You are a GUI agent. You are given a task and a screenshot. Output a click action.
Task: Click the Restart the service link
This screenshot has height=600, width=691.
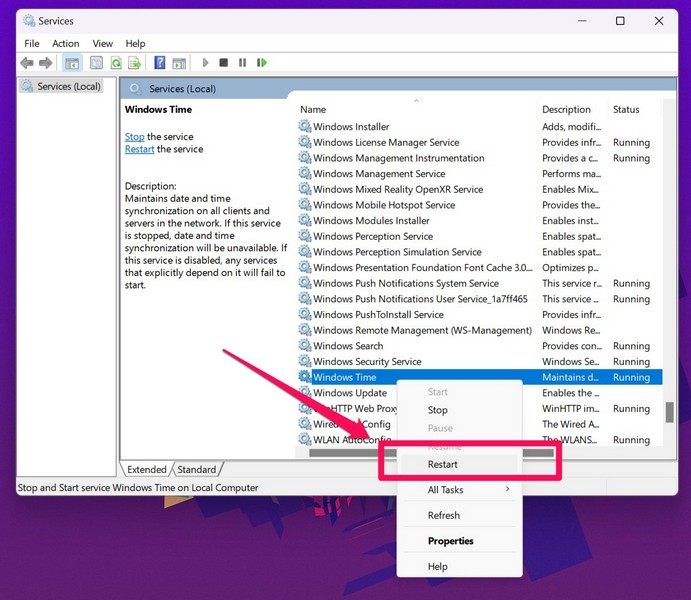(x=139, y=149)
